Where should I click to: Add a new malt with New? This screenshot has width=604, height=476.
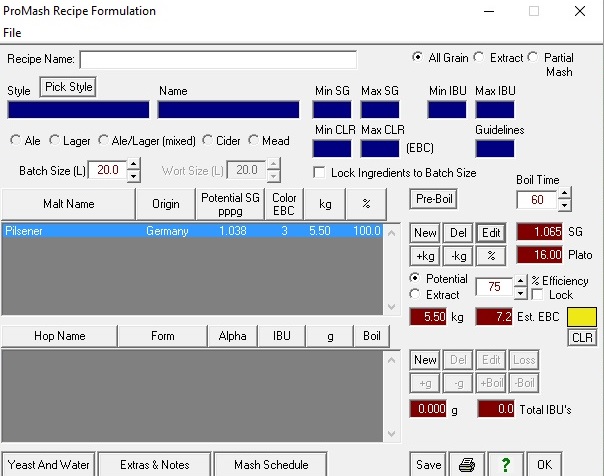[x=425, y=233]
